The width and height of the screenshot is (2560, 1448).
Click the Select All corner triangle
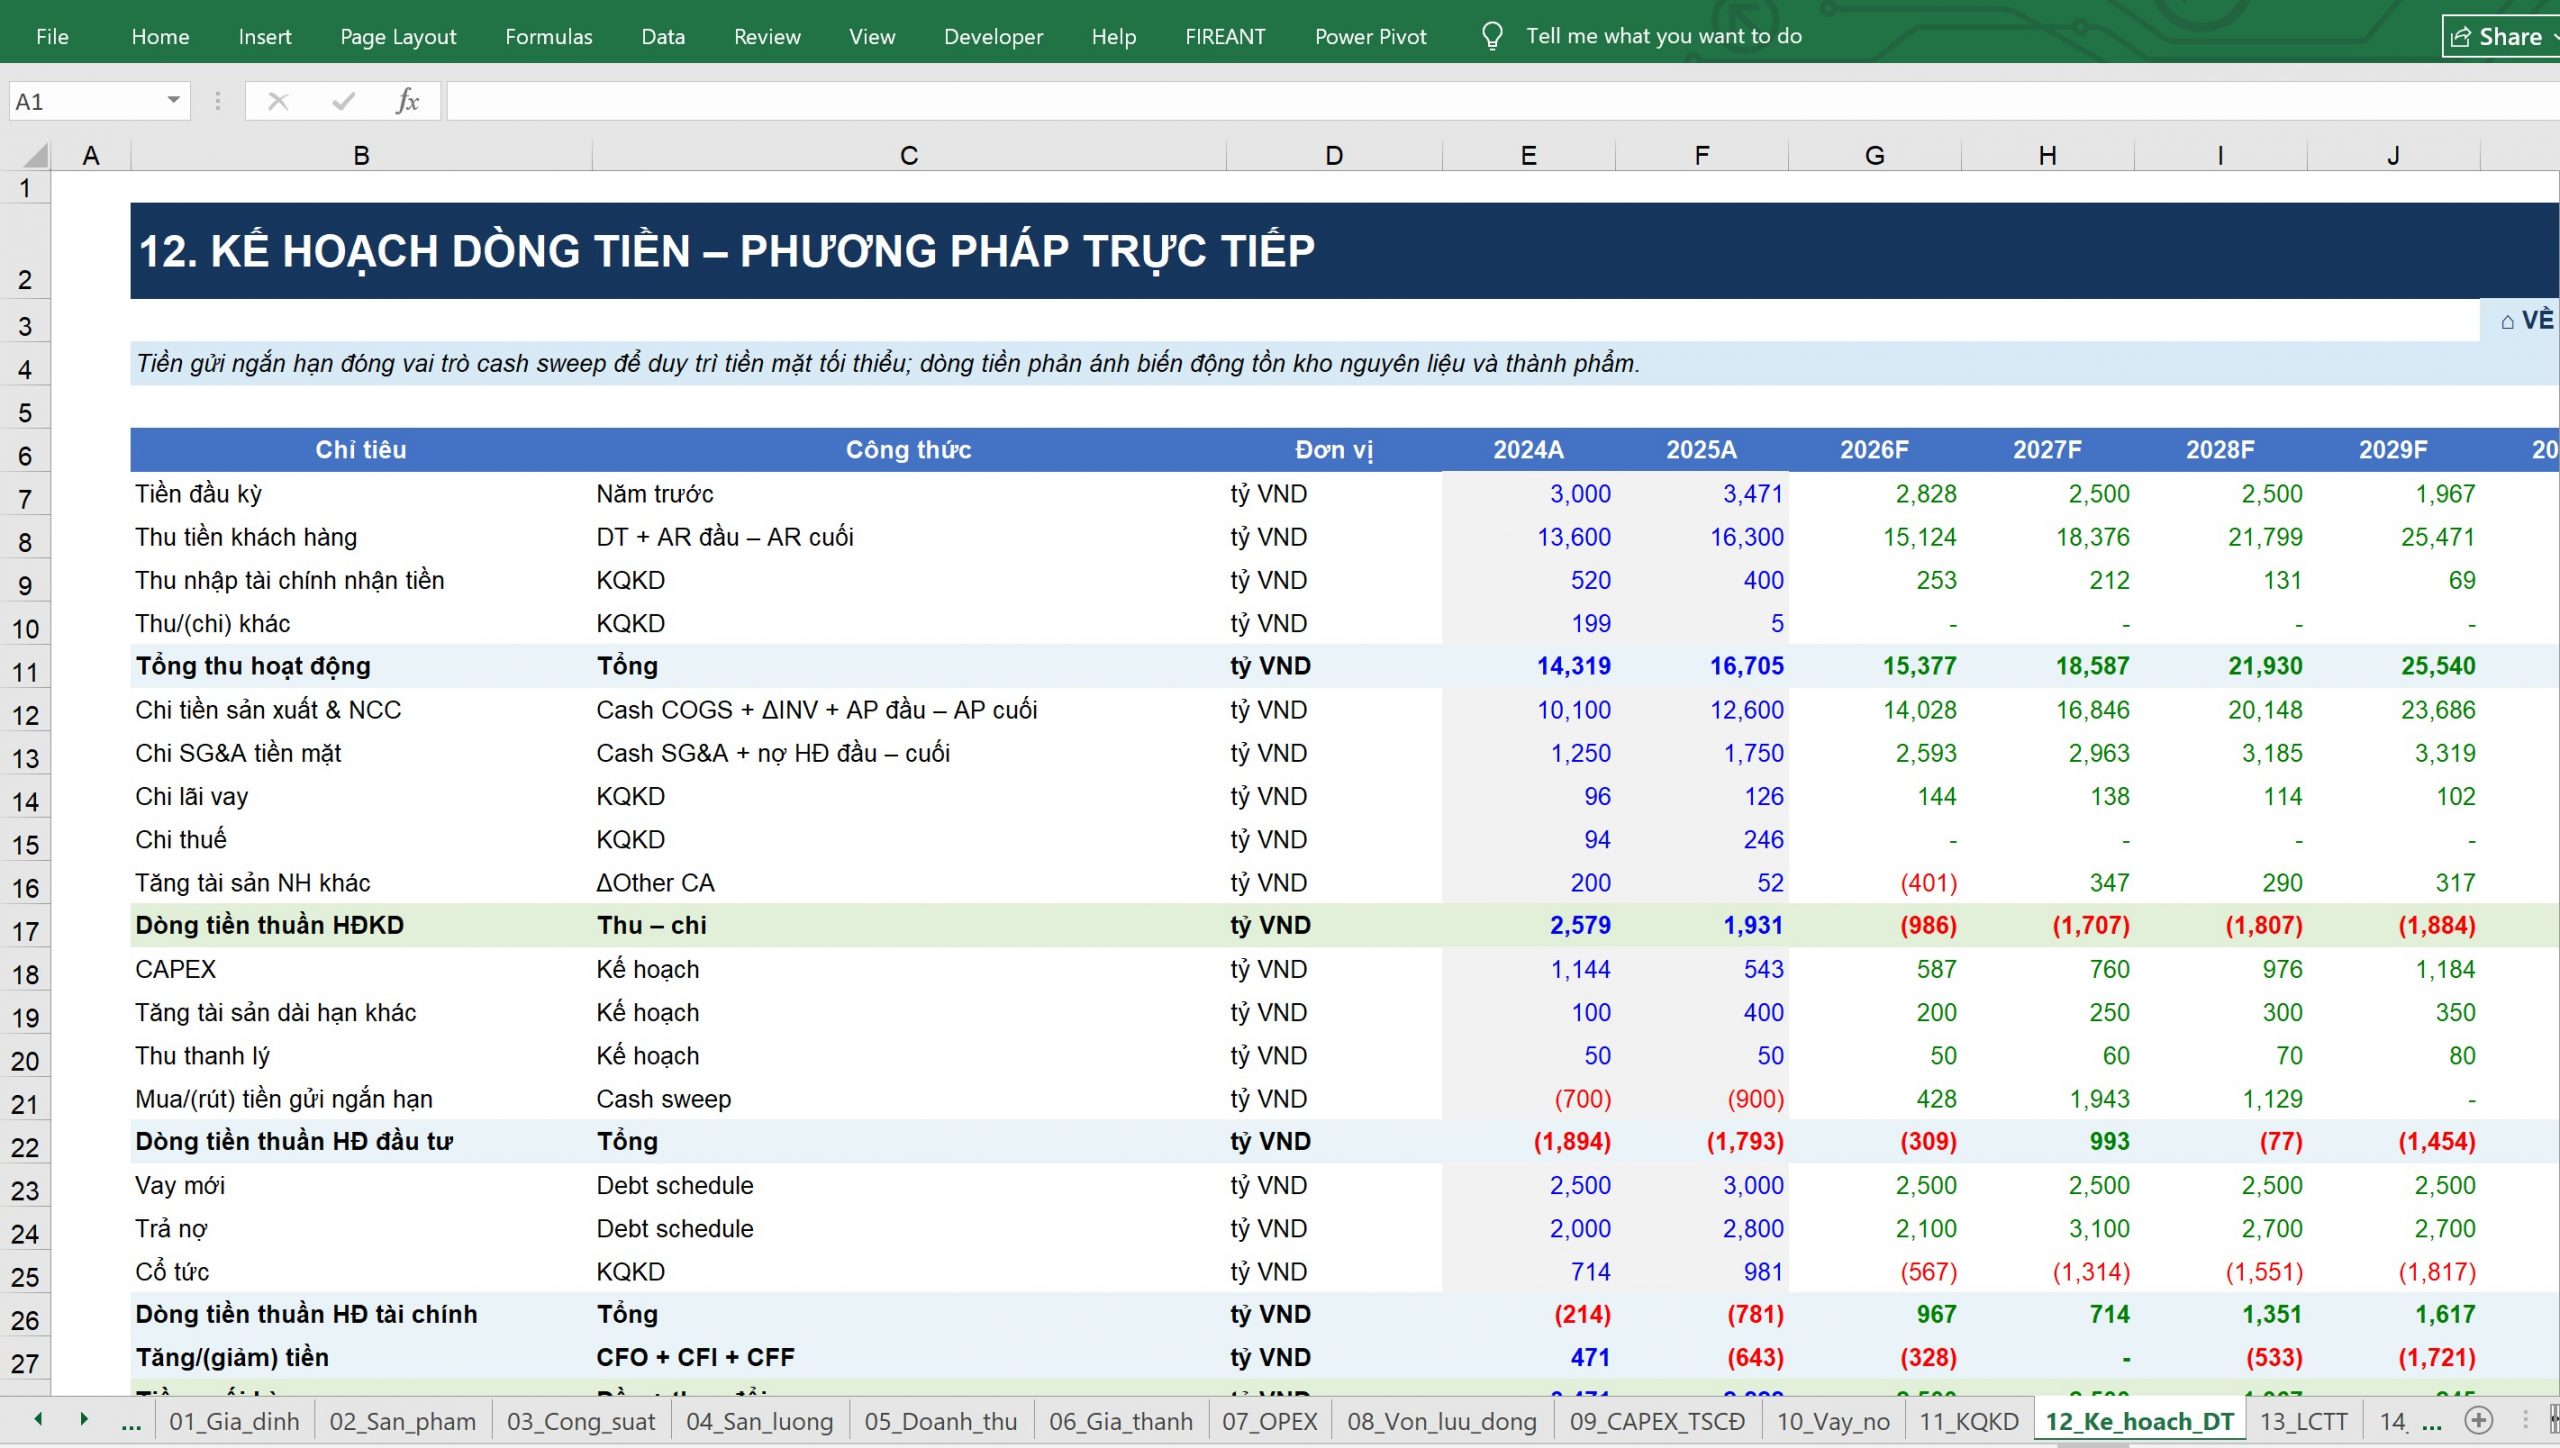click(35, 155)
